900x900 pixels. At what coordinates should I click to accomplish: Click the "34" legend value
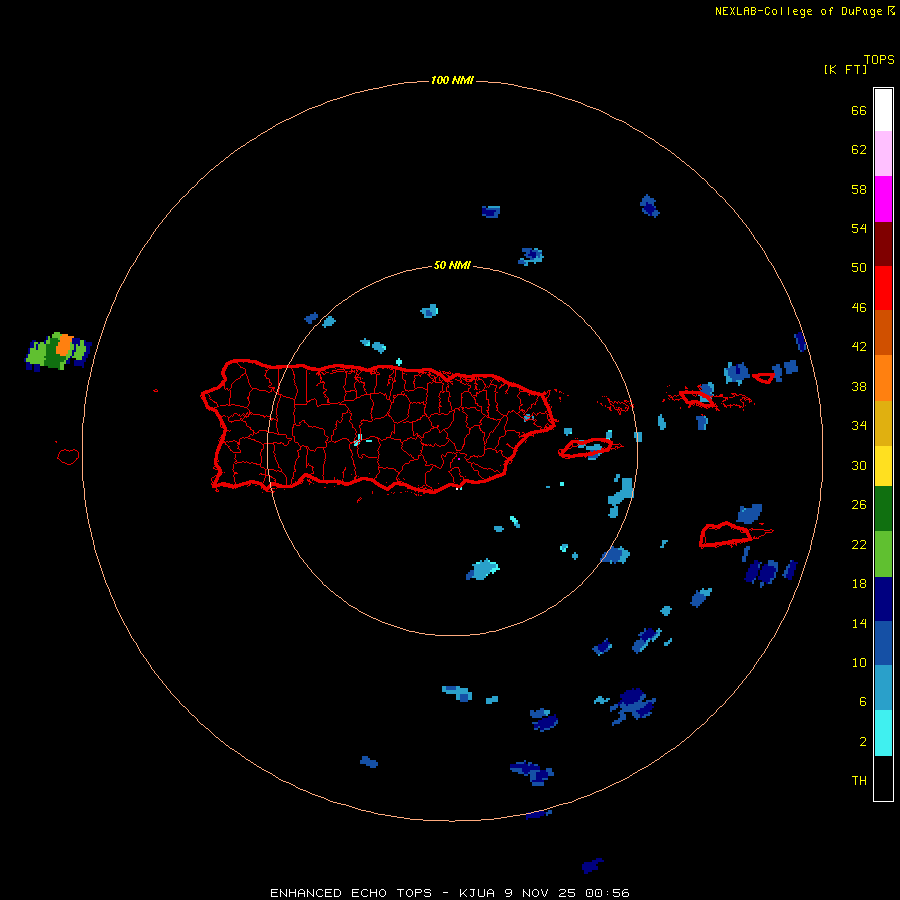click(x=859, y=426)
